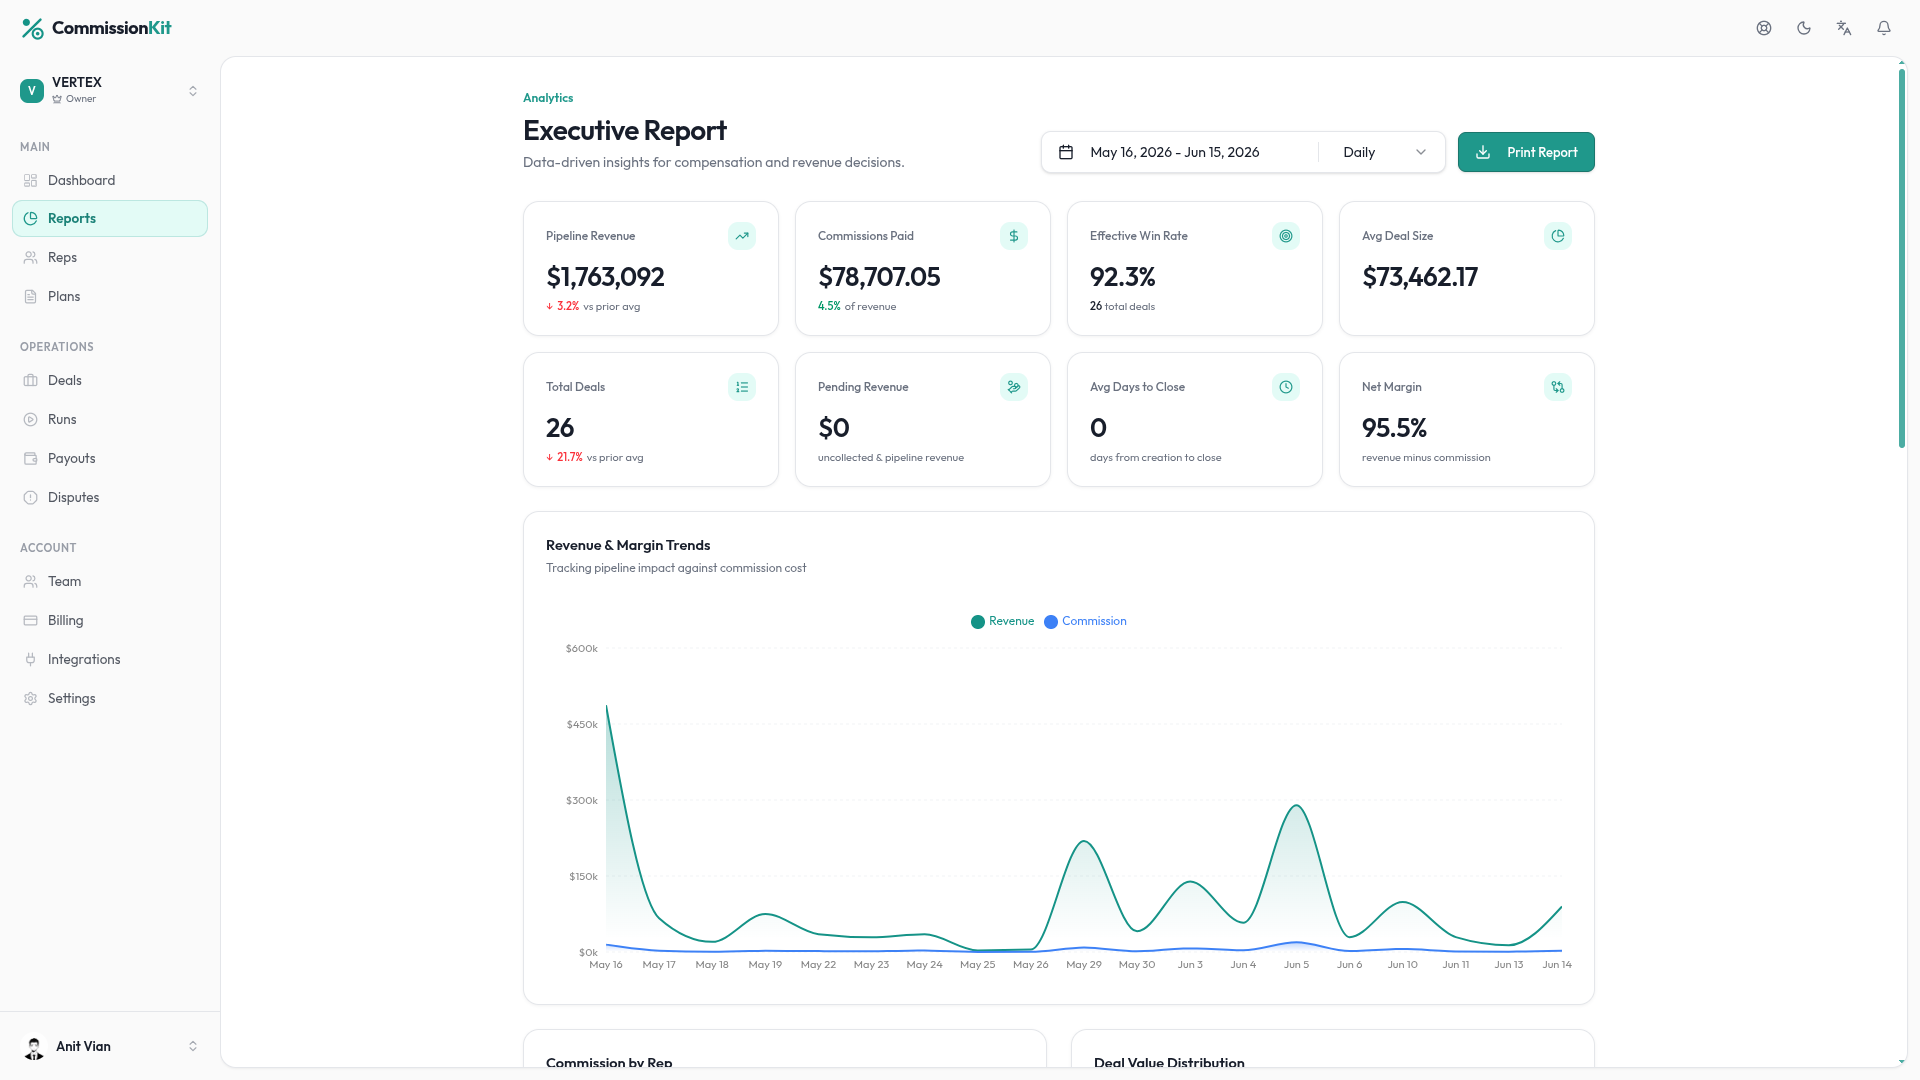Screen dimensions: 1920x1080
Task: Click the 3.2% vs prior avg indicator
Action: coord(593,306)
